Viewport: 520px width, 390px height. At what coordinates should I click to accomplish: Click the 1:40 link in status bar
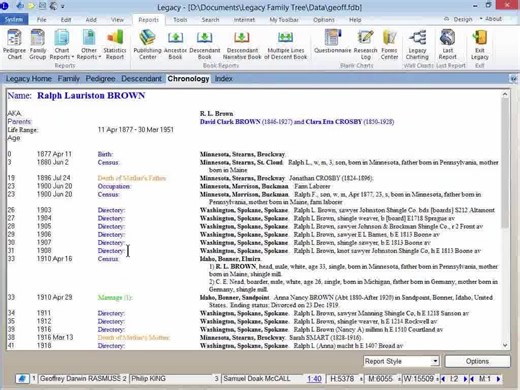click(x=314, y=379)
